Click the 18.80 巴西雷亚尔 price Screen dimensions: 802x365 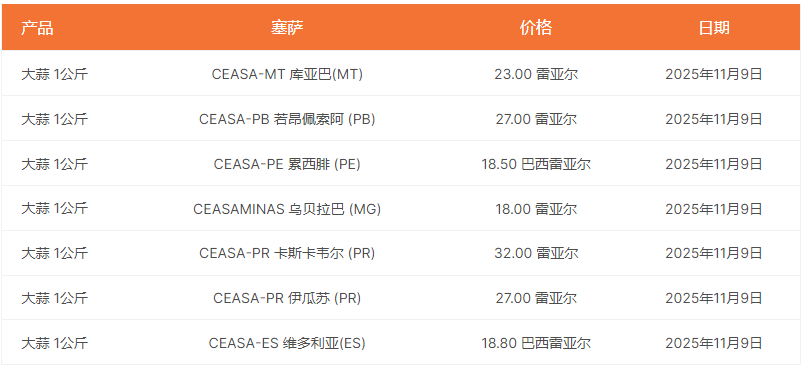[536, 343]
